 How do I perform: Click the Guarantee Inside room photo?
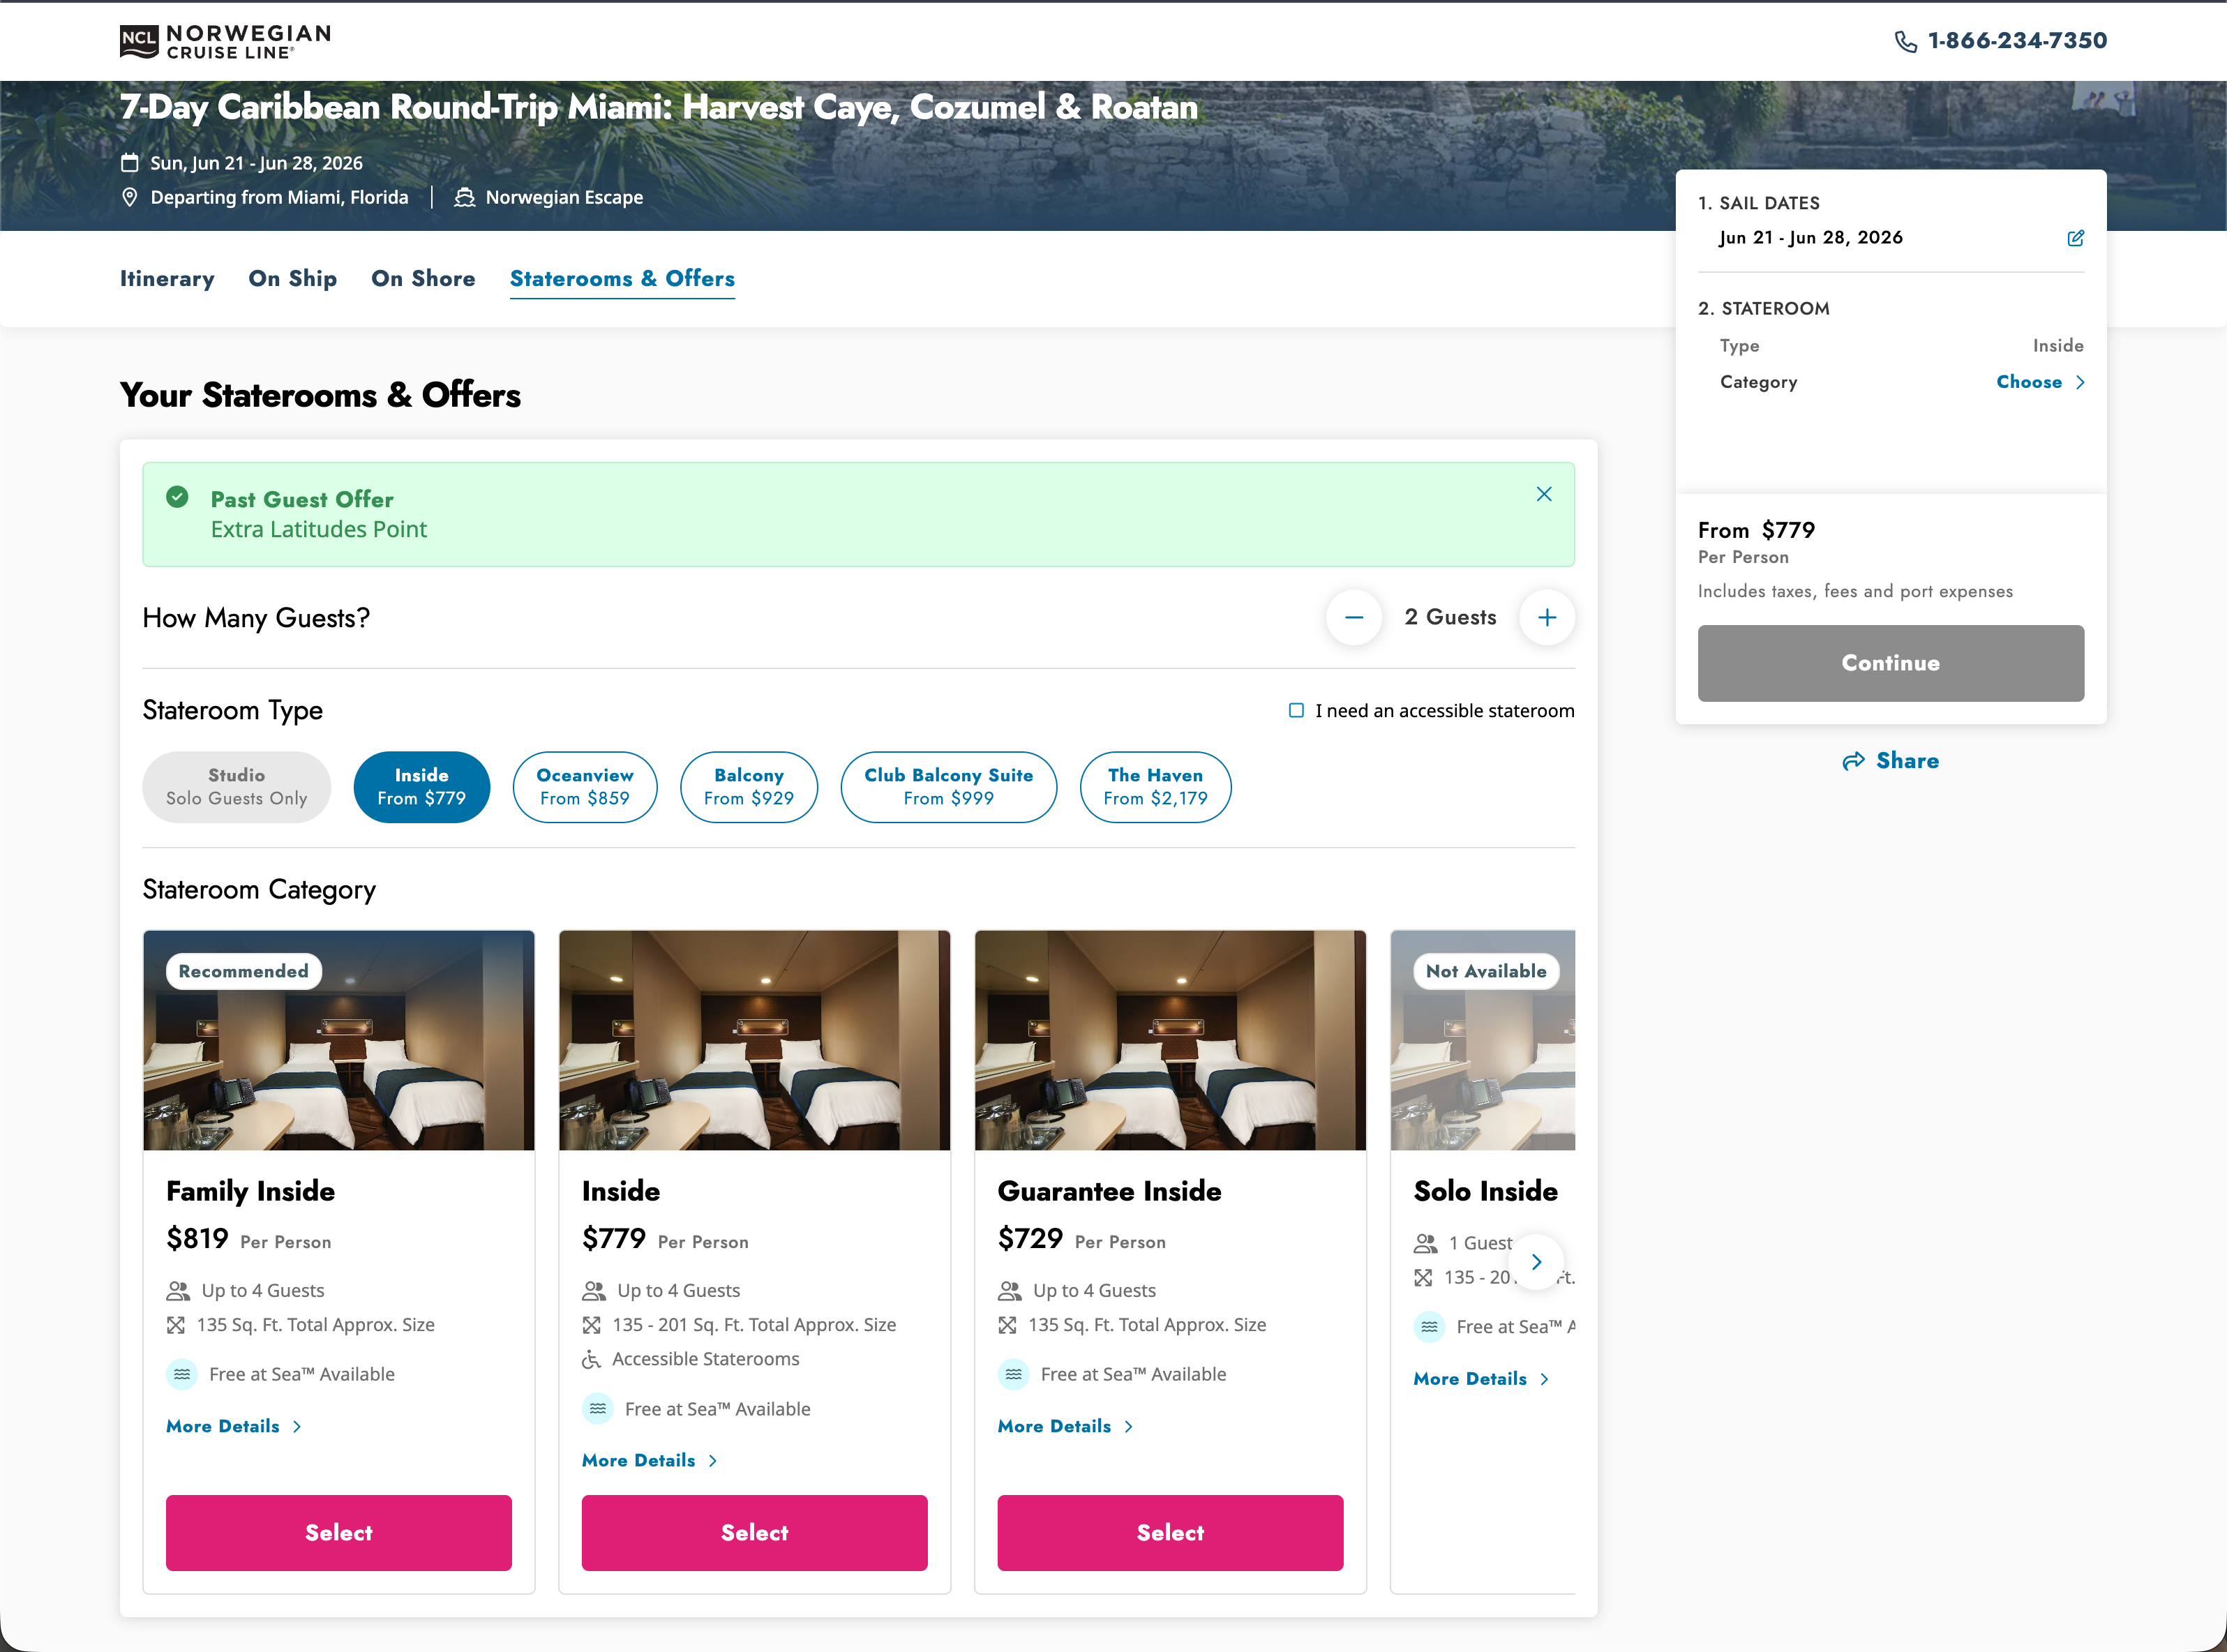tap(1170, 1040)
